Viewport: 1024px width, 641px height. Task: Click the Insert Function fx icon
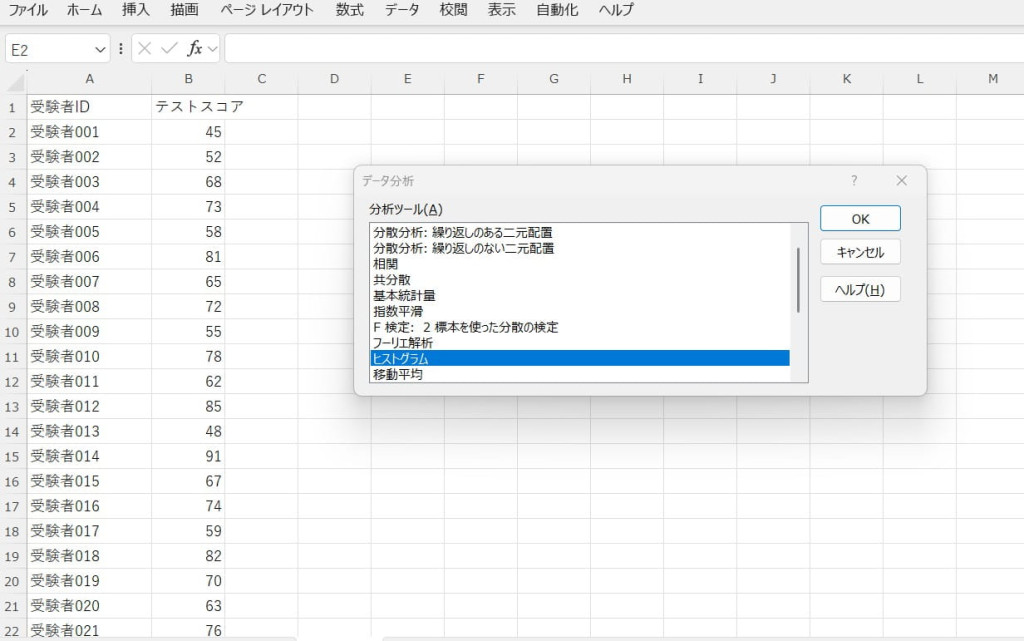[194, 49]
